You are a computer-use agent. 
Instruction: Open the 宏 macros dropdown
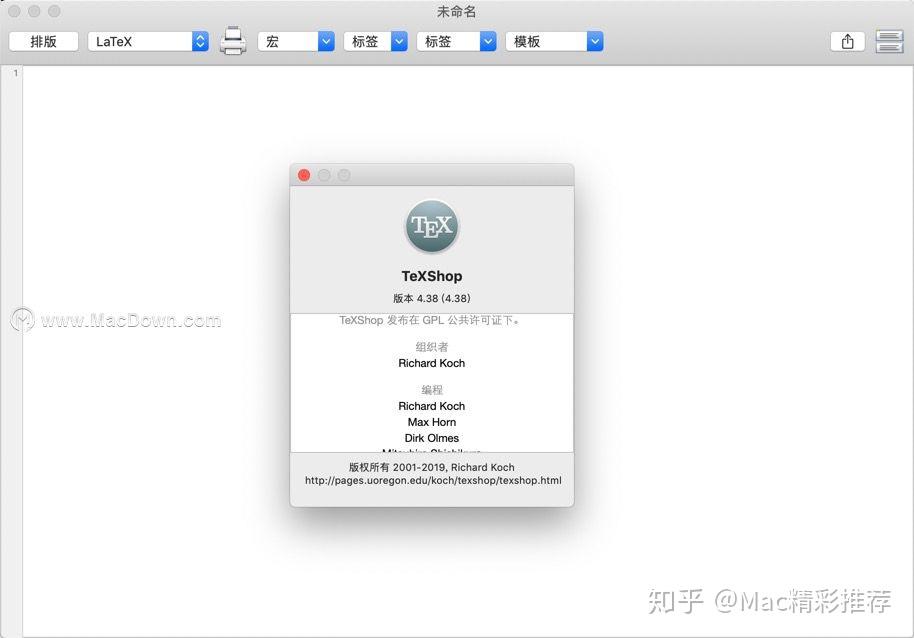point(296,41)
